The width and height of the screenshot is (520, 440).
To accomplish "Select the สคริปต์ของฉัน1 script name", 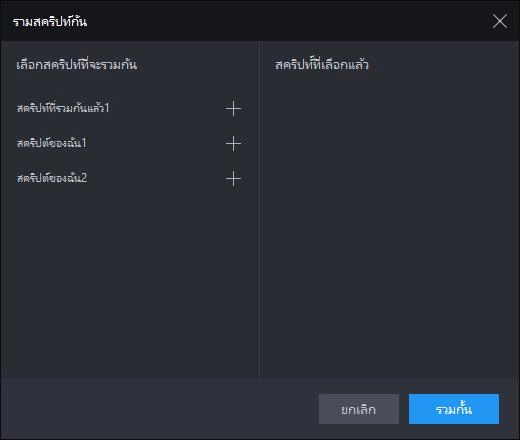I will tap(52, 143).
